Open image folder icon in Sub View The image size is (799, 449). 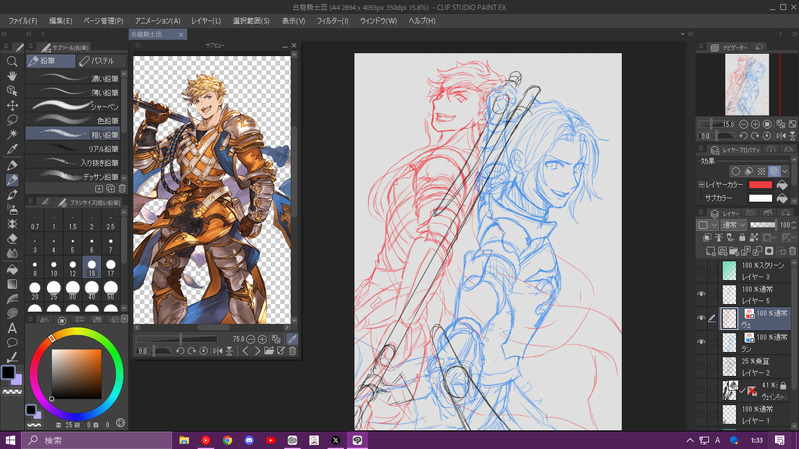tap(269, 351)
